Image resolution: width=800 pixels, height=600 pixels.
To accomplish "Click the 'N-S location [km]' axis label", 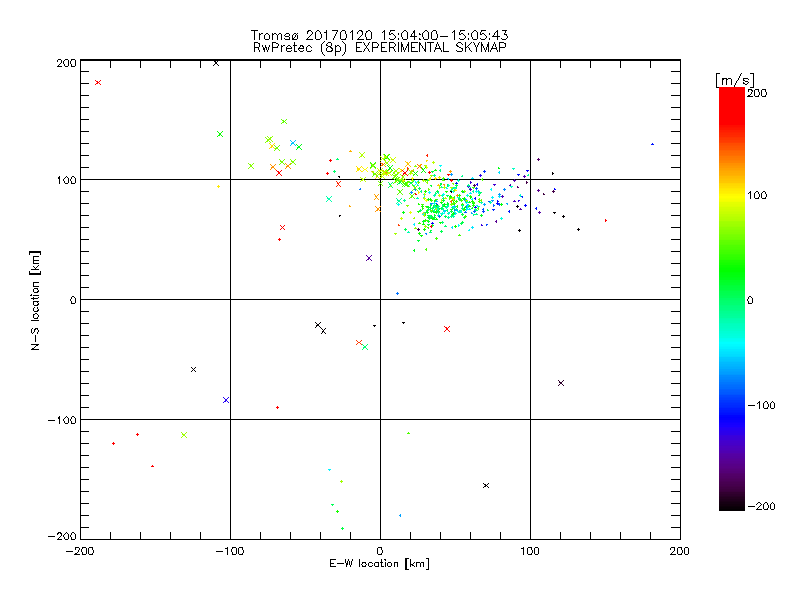I will pos(35,300).
